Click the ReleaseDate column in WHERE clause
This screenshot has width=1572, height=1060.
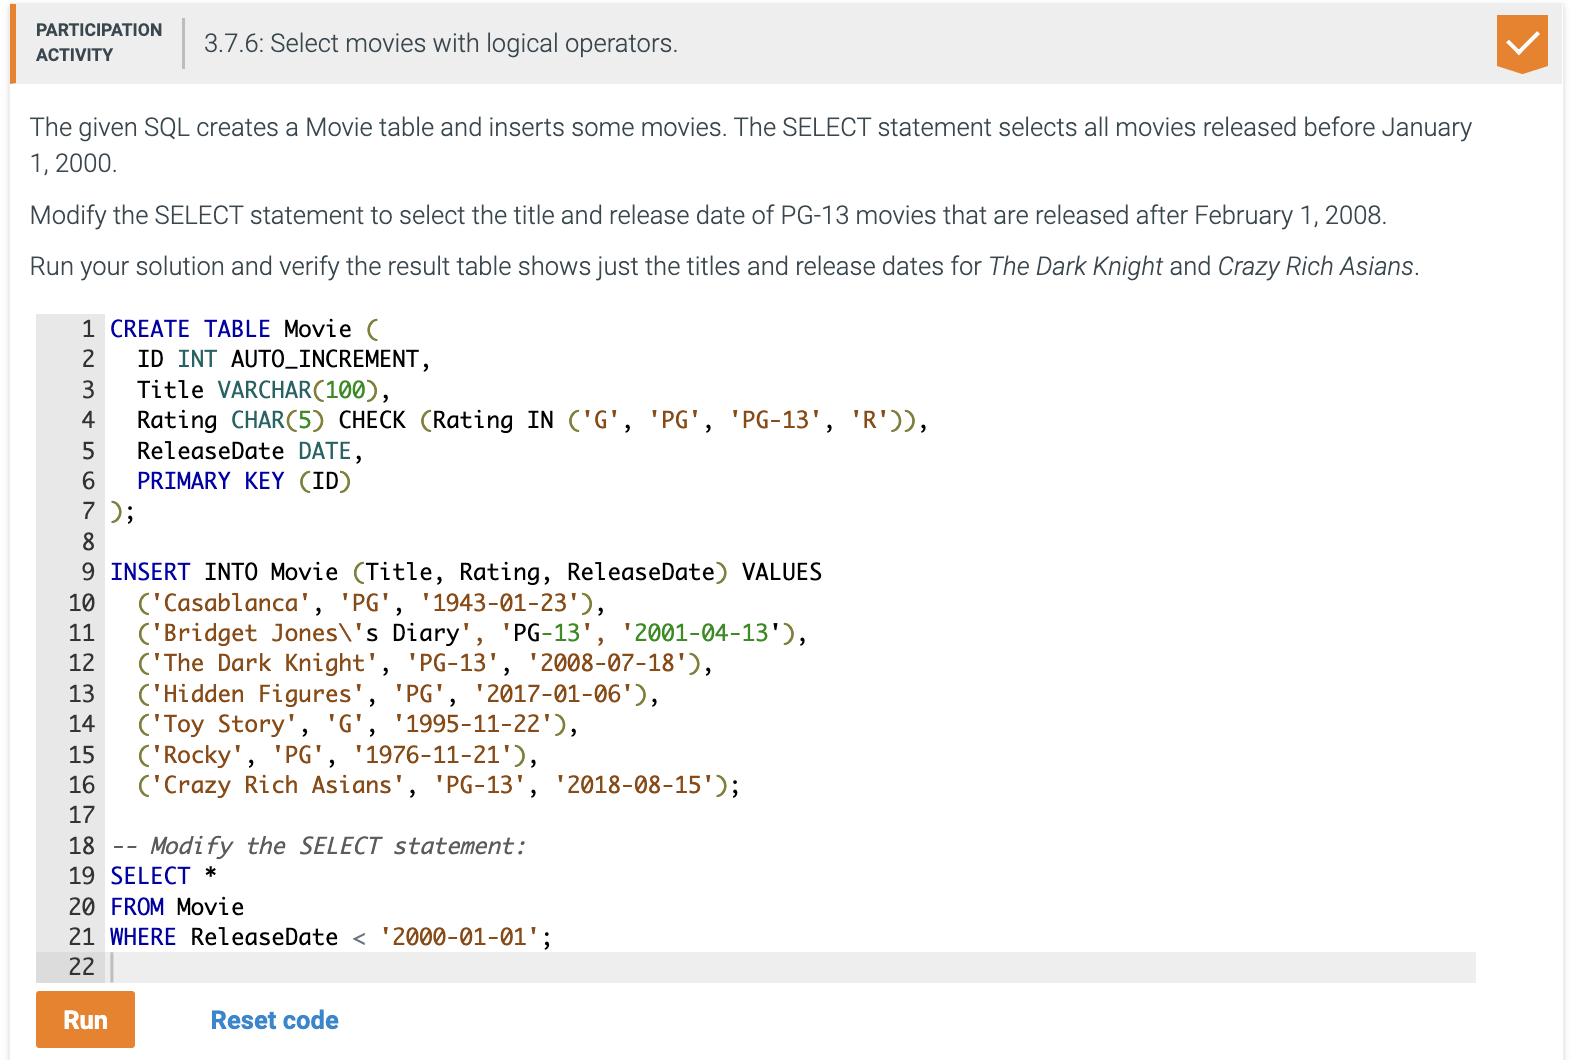(x=264, y=937)
